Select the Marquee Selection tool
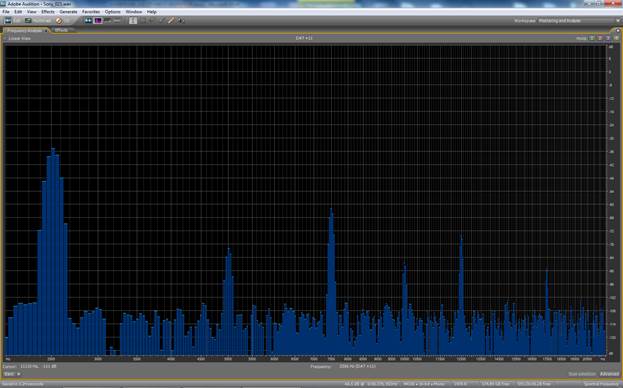The height and width of the screenshot is (388, 623). tap(143, 21)
